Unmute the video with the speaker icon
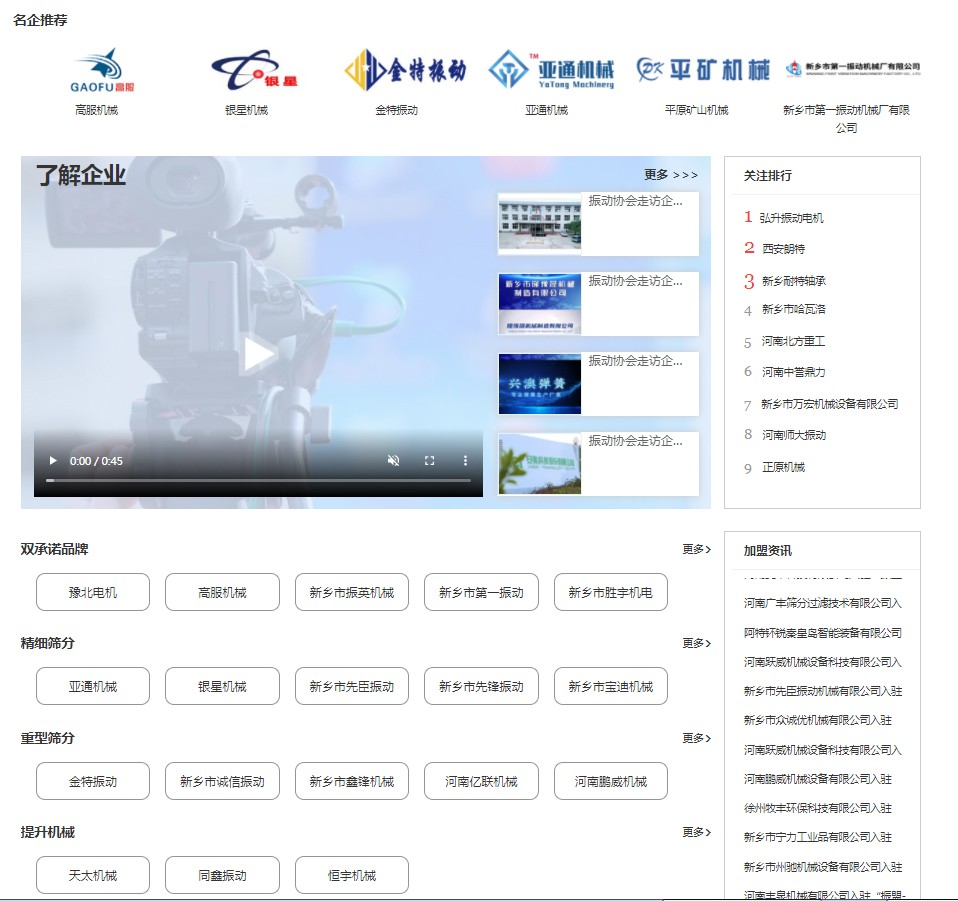958x901 pixels. pos(393,461)
